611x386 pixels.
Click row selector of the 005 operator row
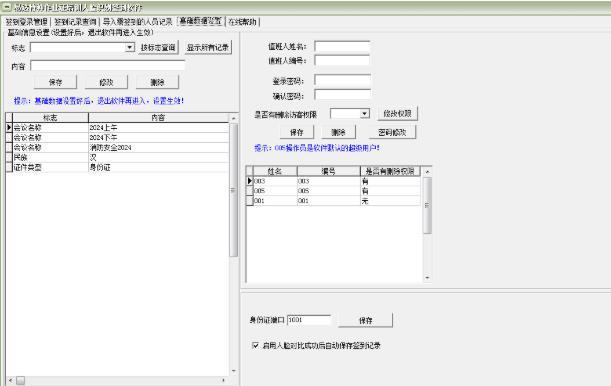click(249, 191)
